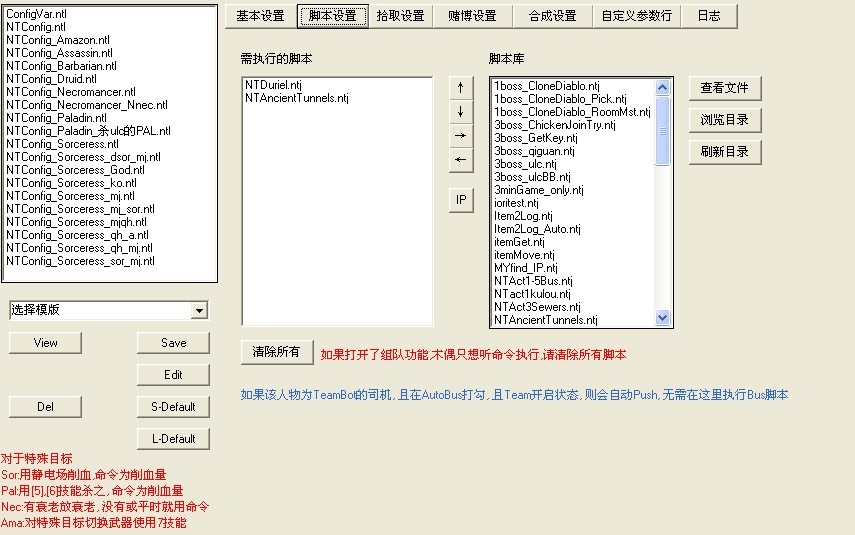Click the 浏览目录 button
Image resolution: width=855 pixels, height=535 pixels.
coord(725,120)
